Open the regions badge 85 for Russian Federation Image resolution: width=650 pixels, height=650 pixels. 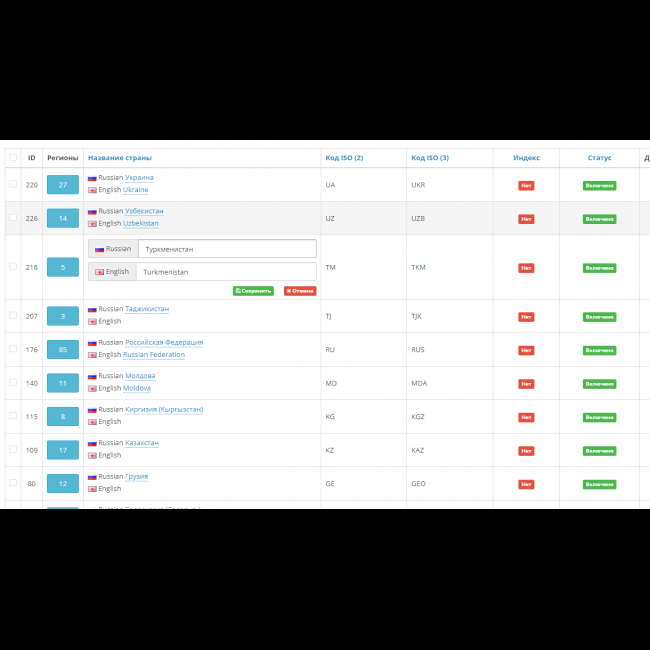(62, 349)
